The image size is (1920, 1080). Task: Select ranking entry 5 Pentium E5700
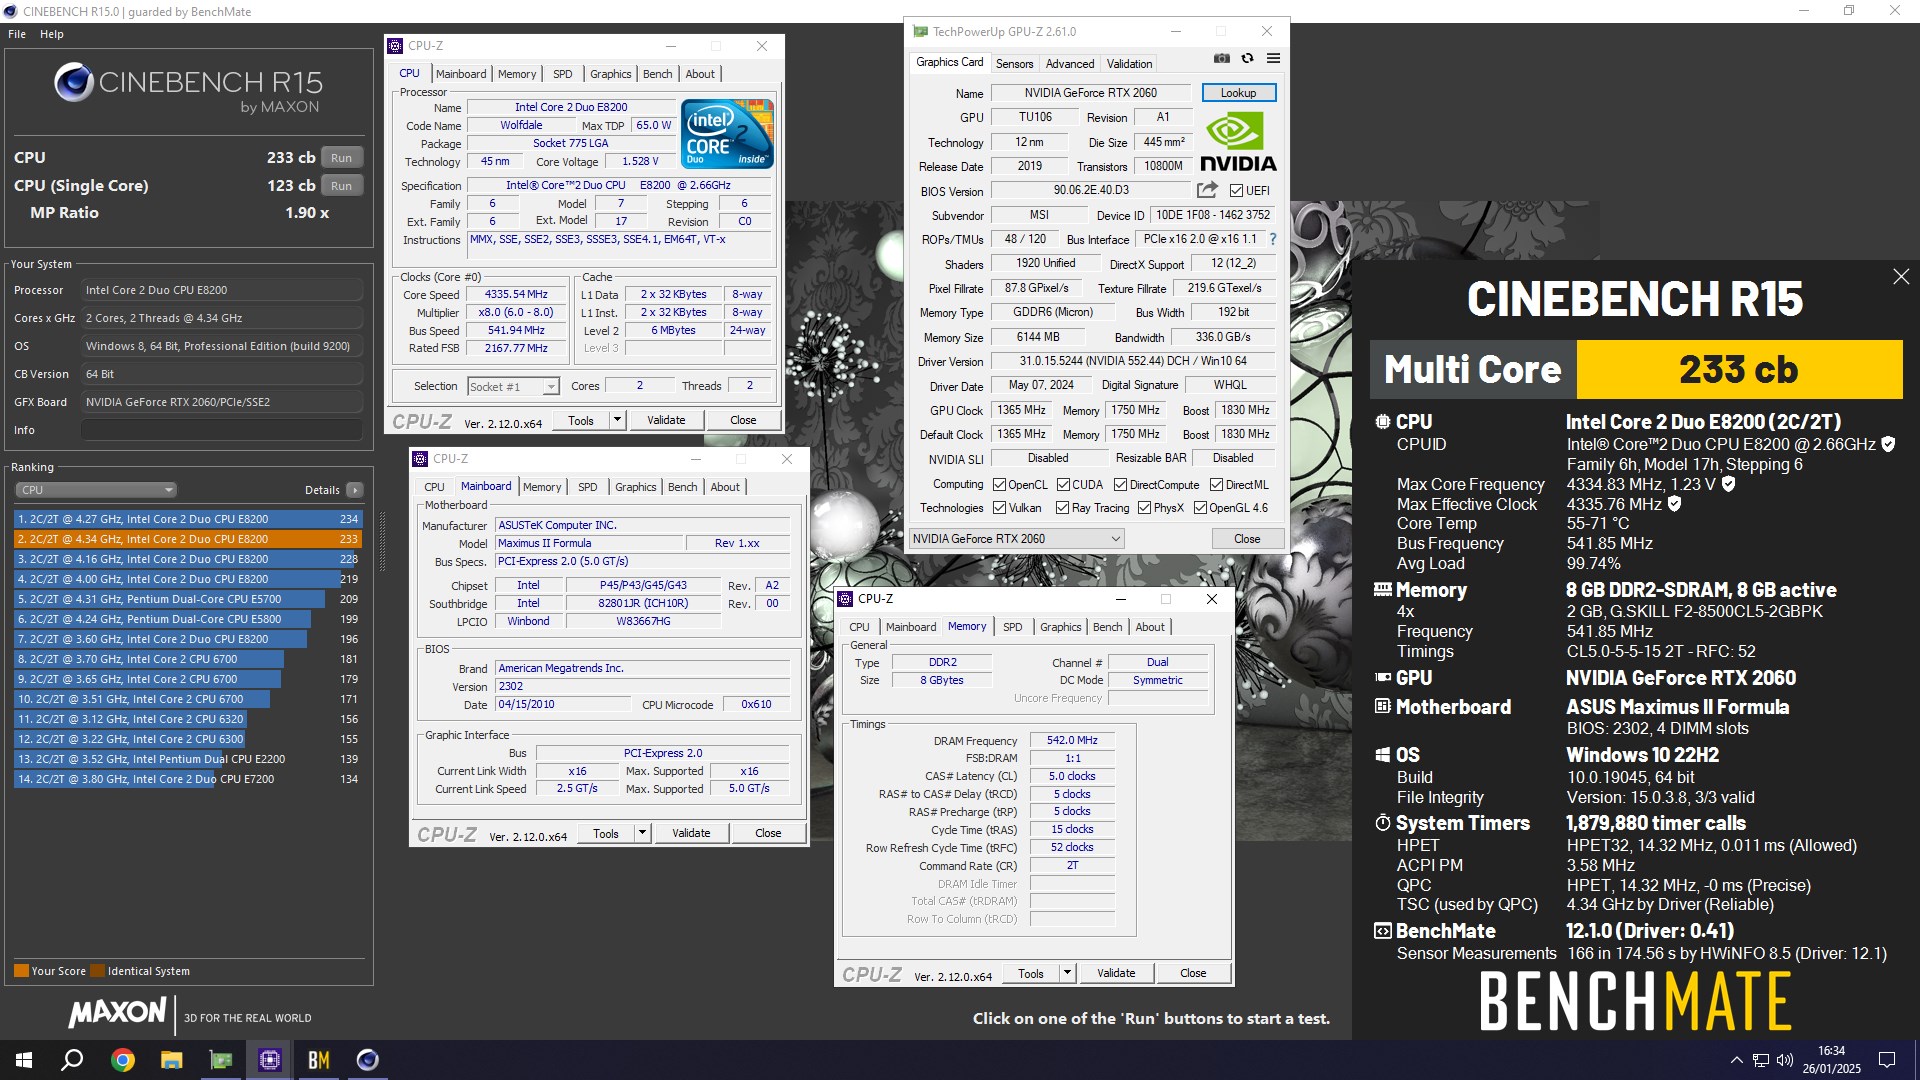click(x=188, y=599)
